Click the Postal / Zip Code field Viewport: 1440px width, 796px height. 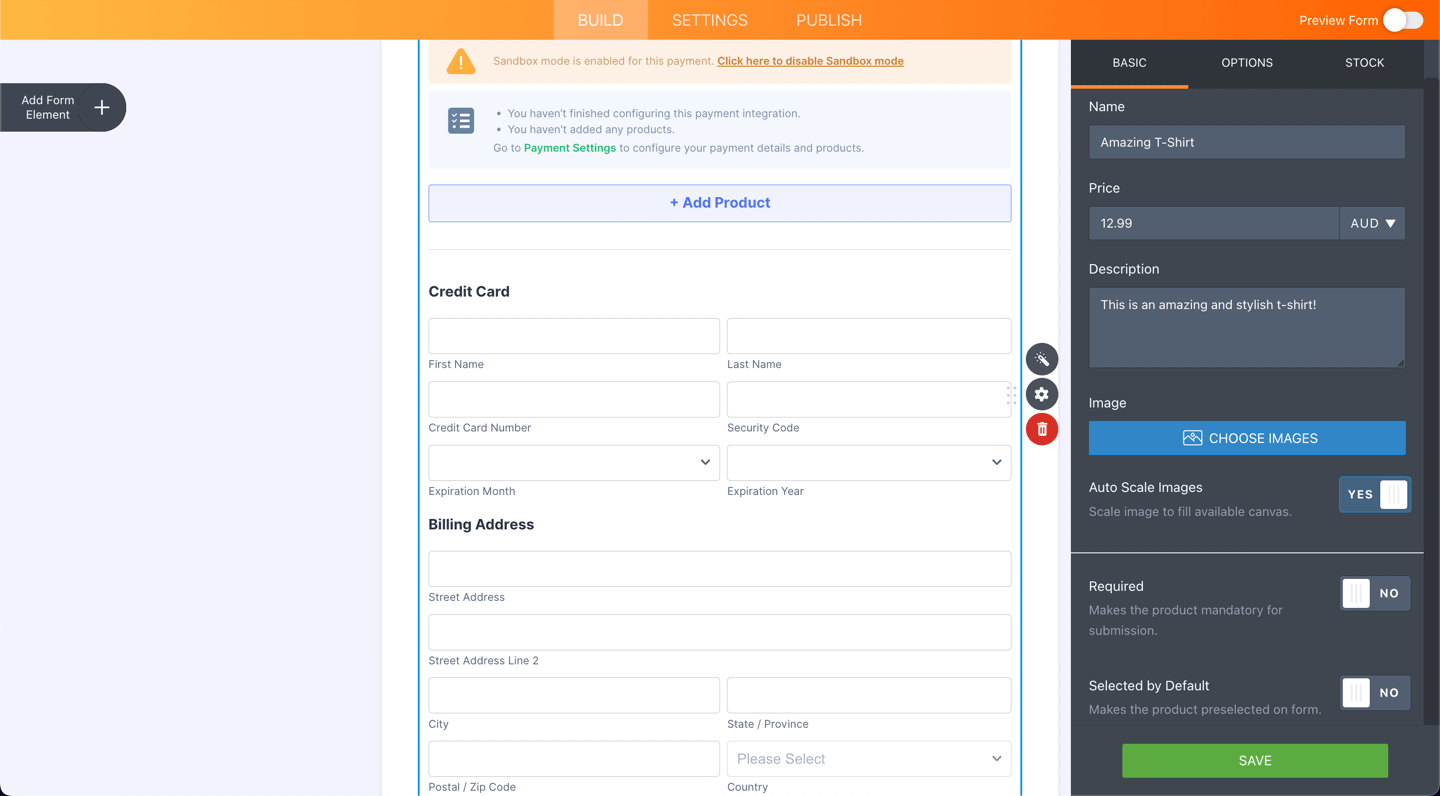pyautogui.click(x=574, y=759)
